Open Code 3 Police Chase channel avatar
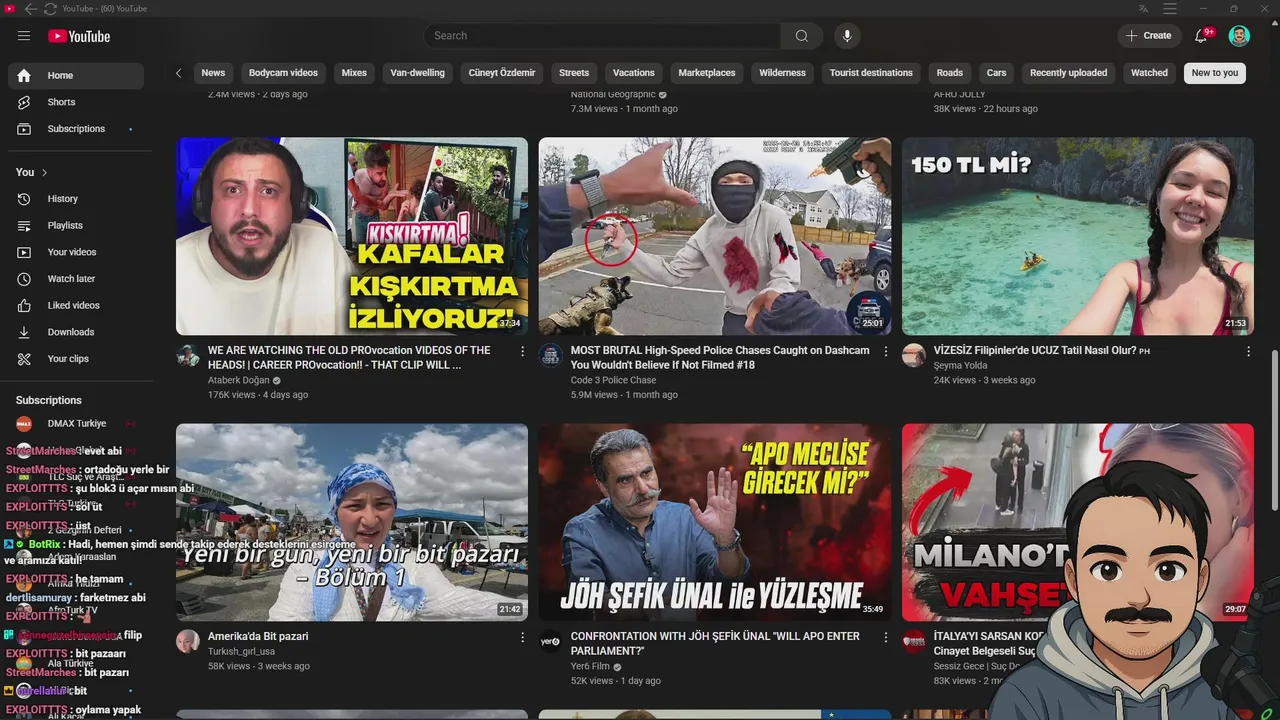 (x=551, y=356)
